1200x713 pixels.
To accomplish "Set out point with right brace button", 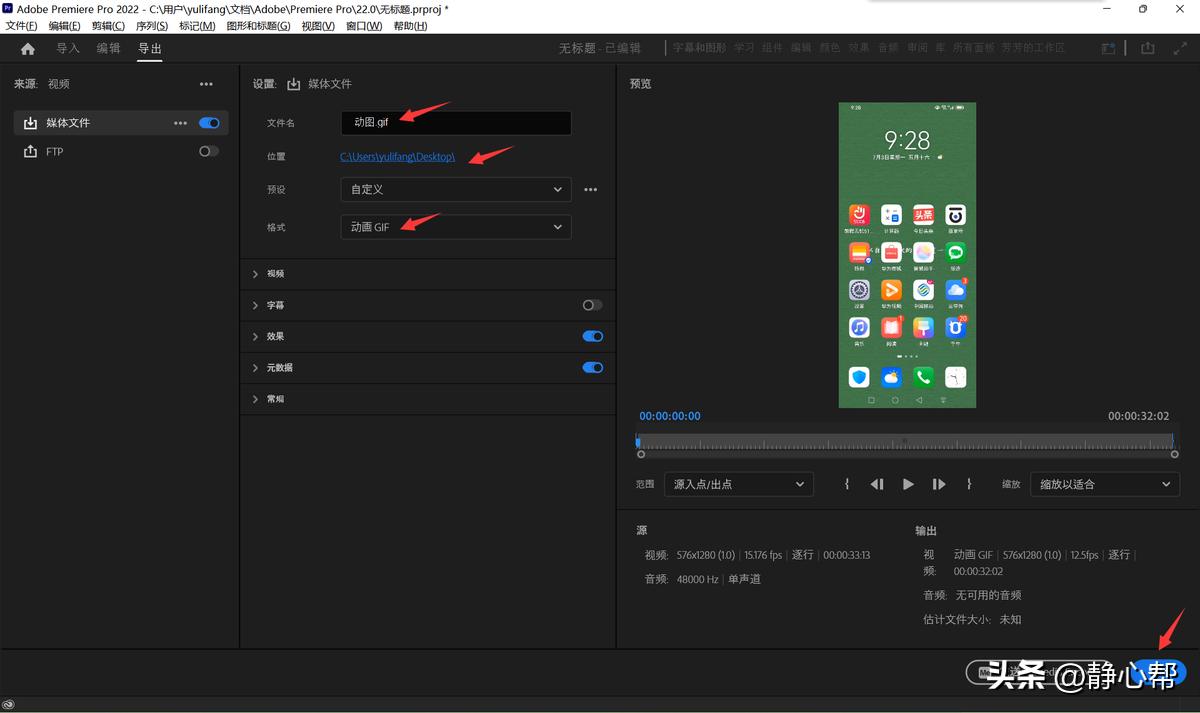I will 969,484.
